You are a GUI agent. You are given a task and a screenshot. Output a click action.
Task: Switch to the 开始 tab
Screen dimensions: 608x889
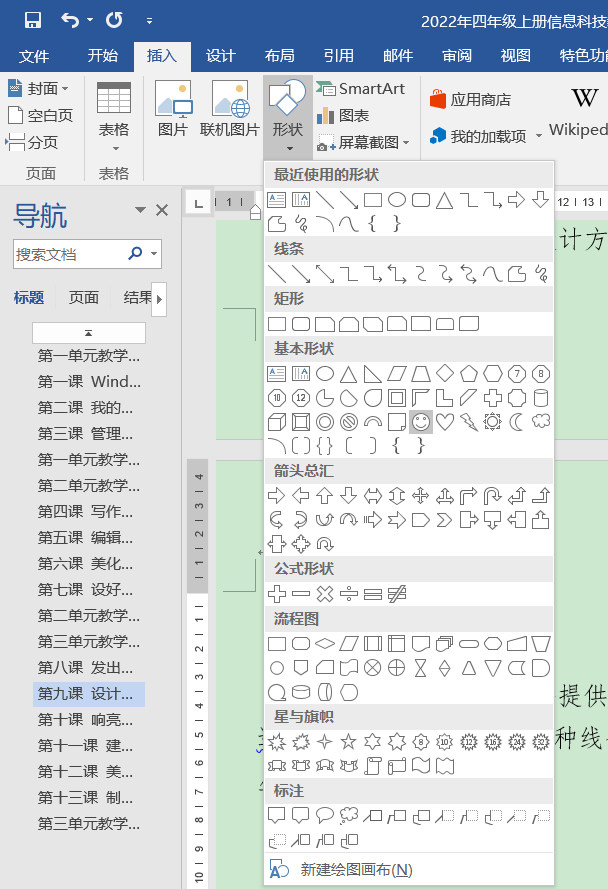[x=103, y=56]
